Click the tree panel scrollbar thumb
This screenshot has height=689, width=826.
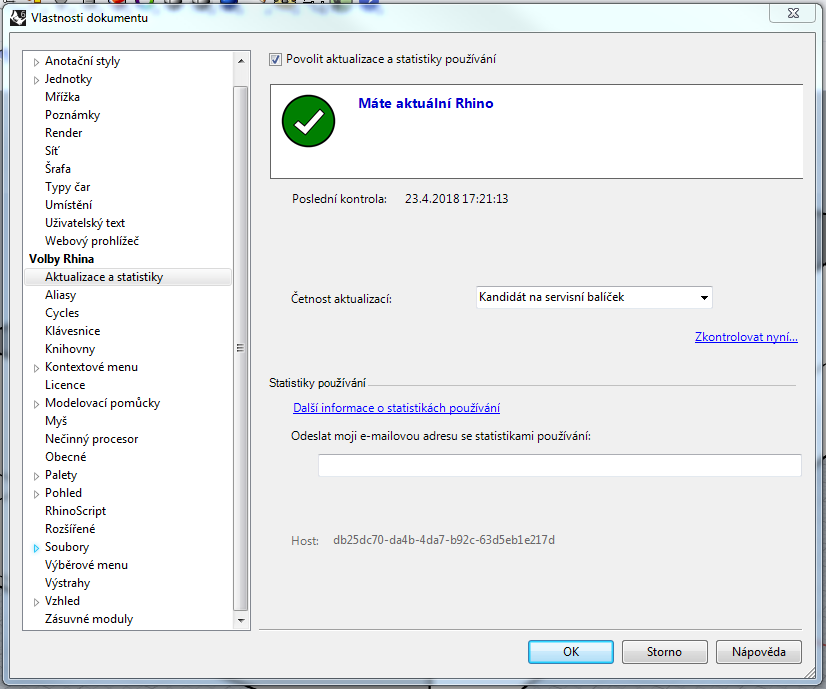240,348
